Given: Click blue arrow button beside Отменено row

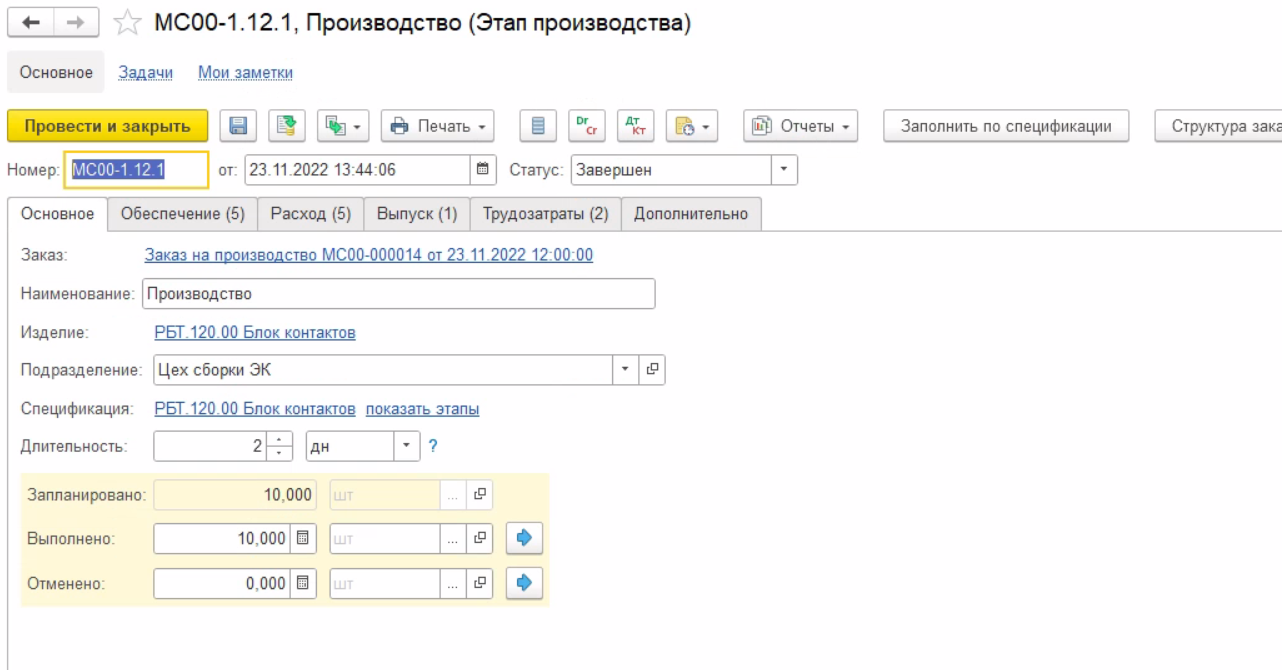Looking at the screenshot, I should [x=524, y=583].
